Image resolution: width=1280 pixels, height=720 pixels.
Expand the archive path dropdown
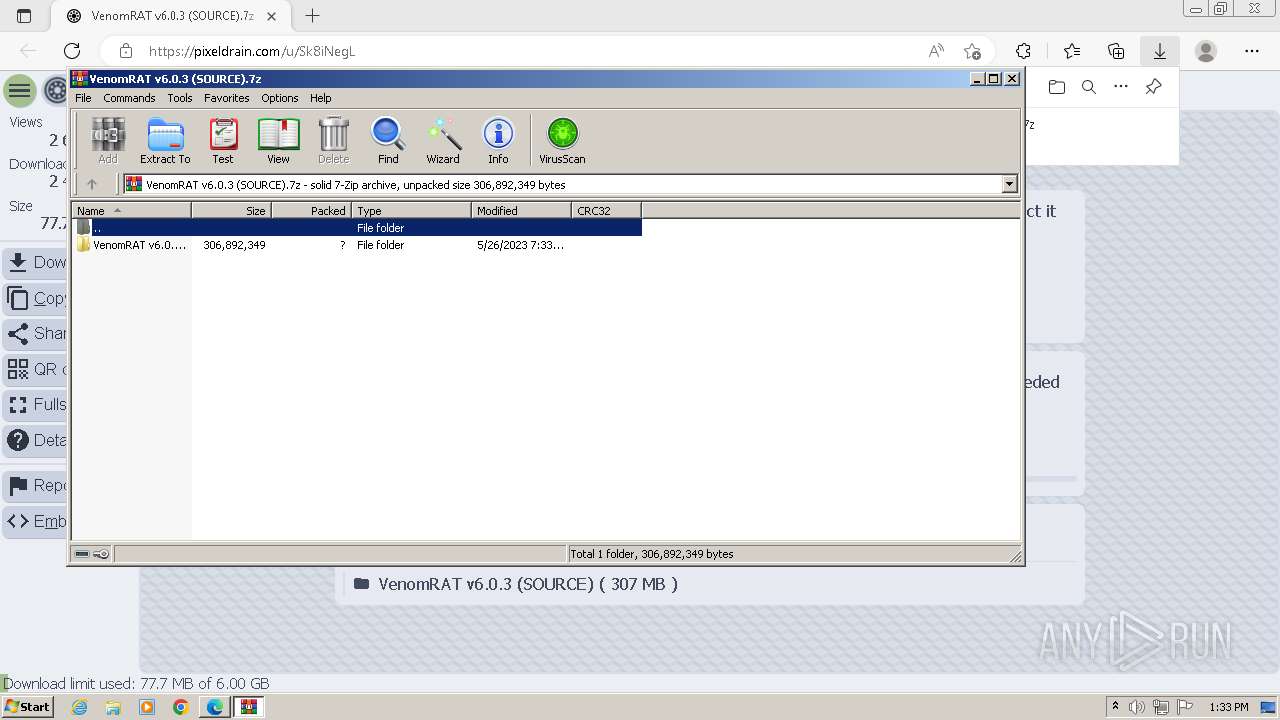tap(1009, 184)
